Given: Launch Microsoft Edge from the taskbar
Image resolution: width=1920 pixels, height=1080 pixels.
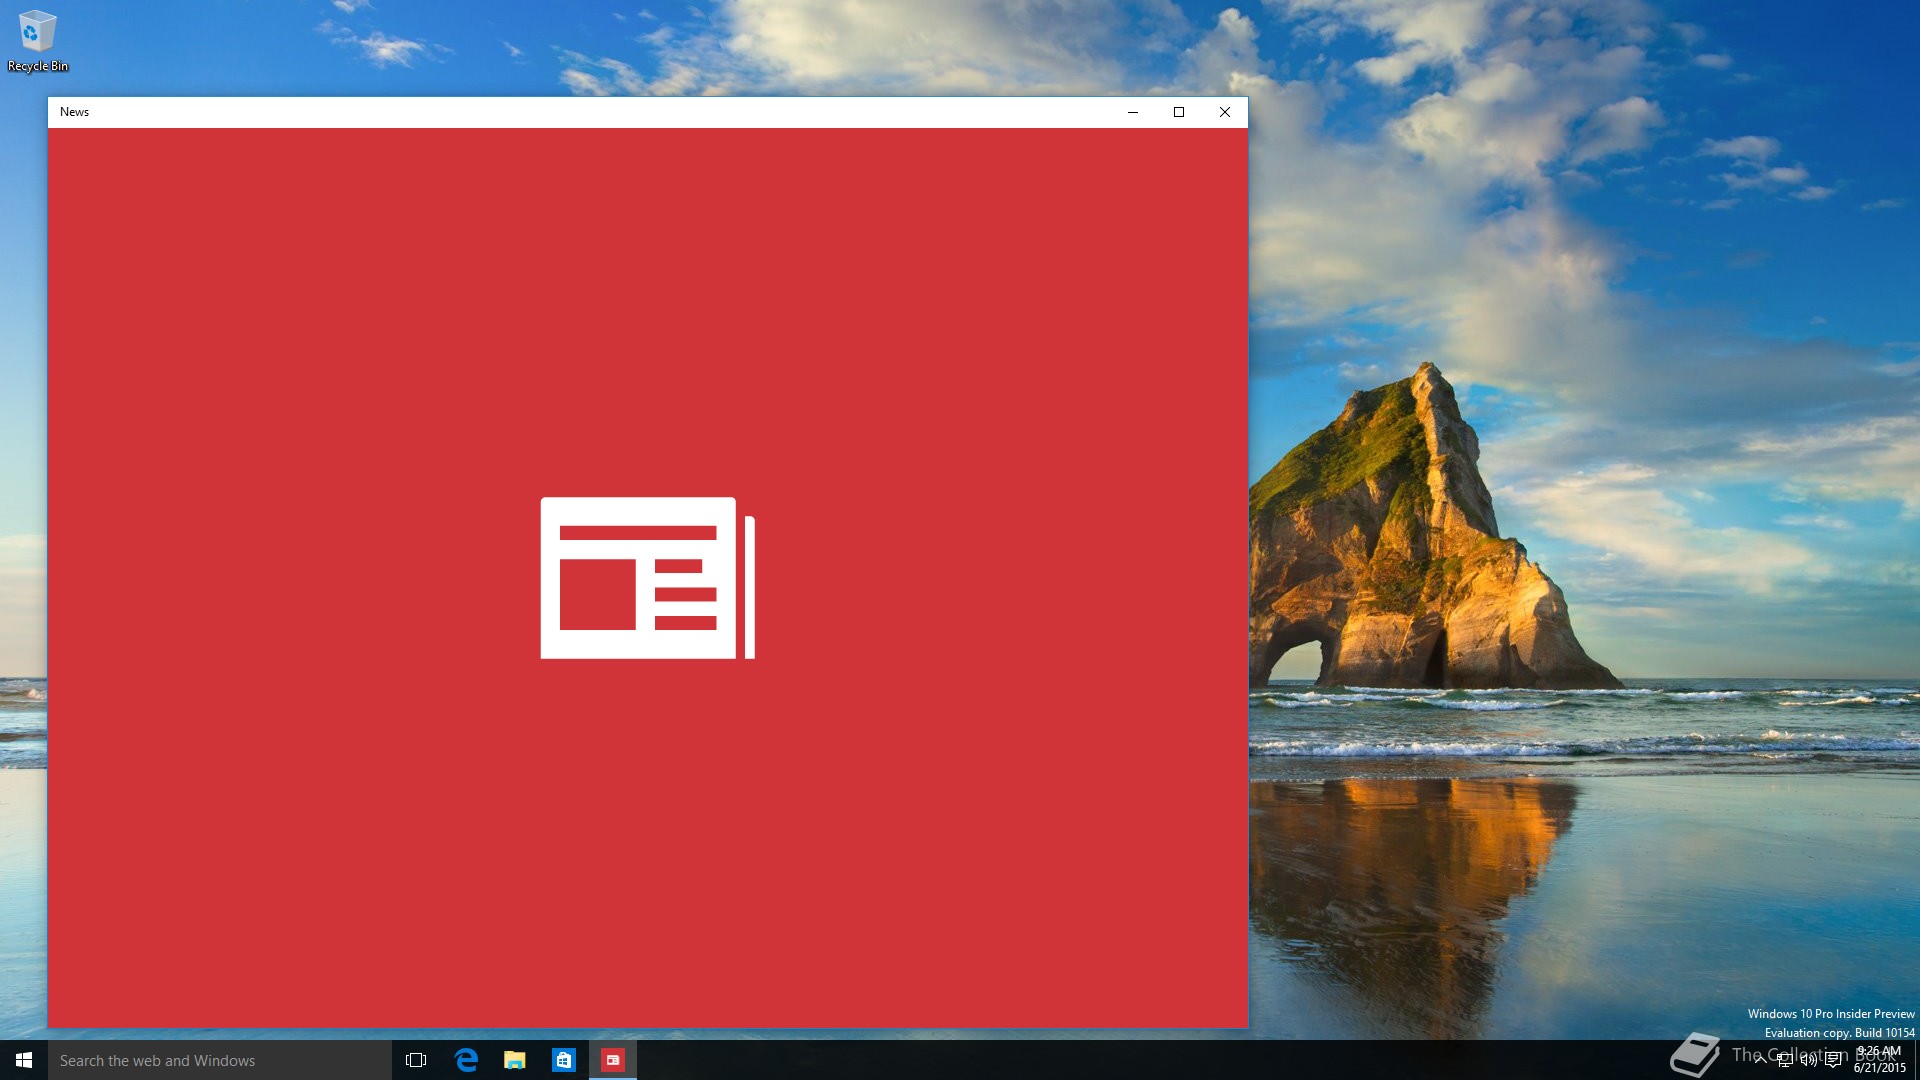Looking at the screenshot, I should [x=466, y=1060].
